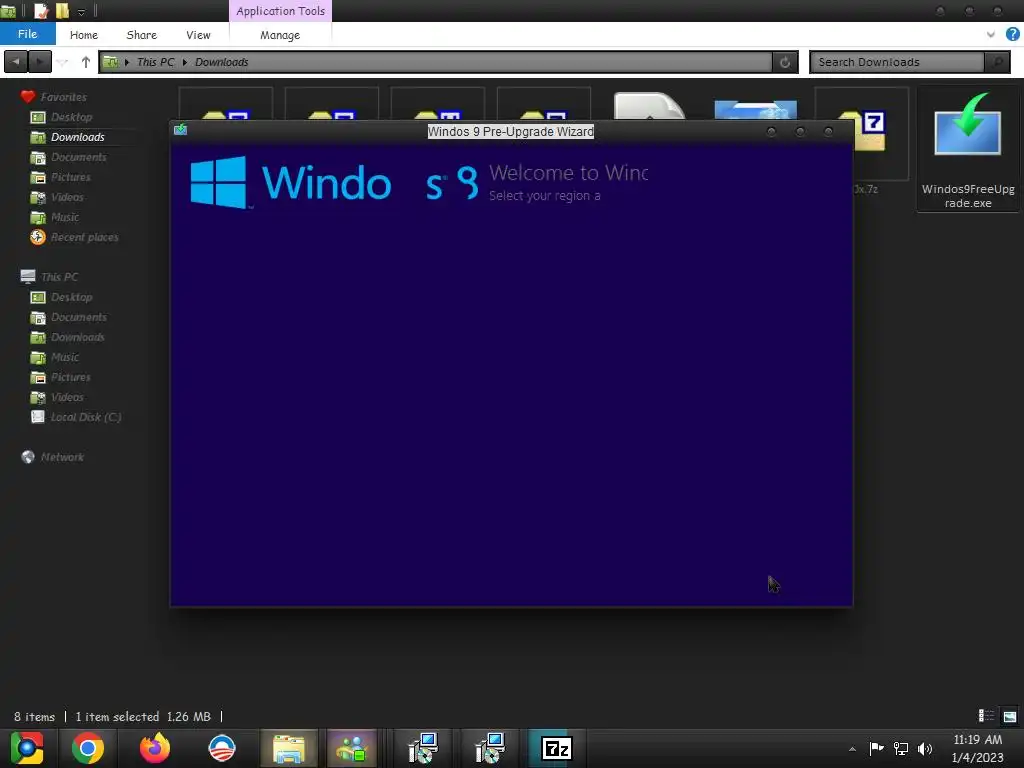
Task: Select Downloads under Favorites
Action: [67, 137]
